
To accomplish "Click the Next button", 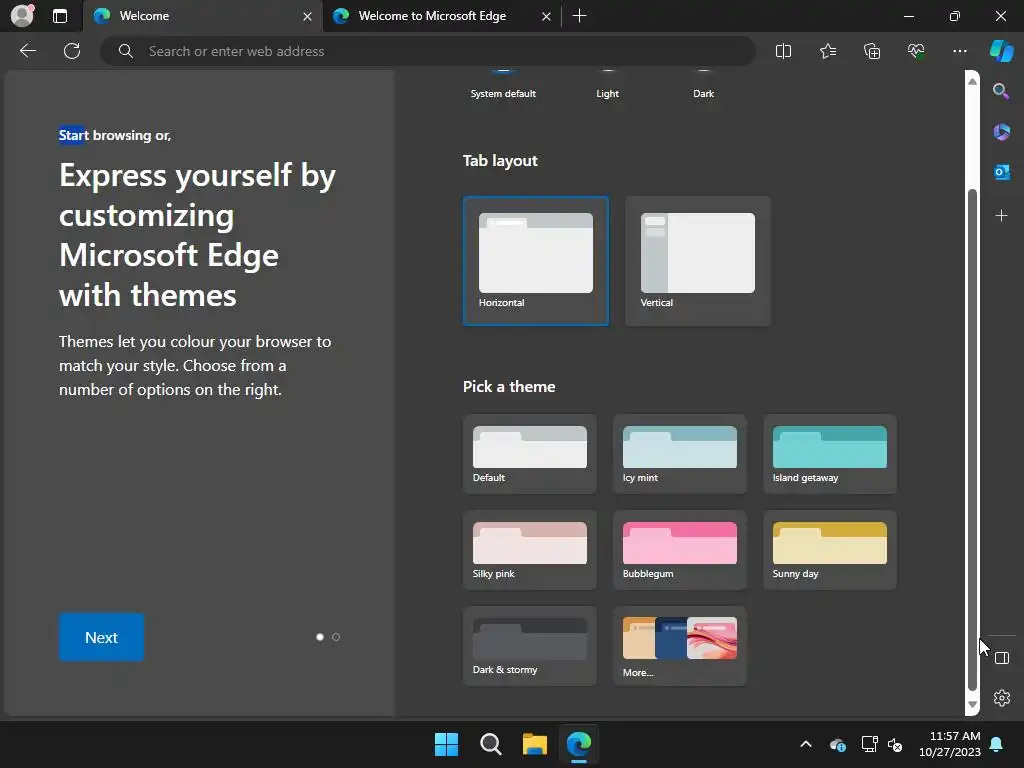I will [x=101, y=637].
